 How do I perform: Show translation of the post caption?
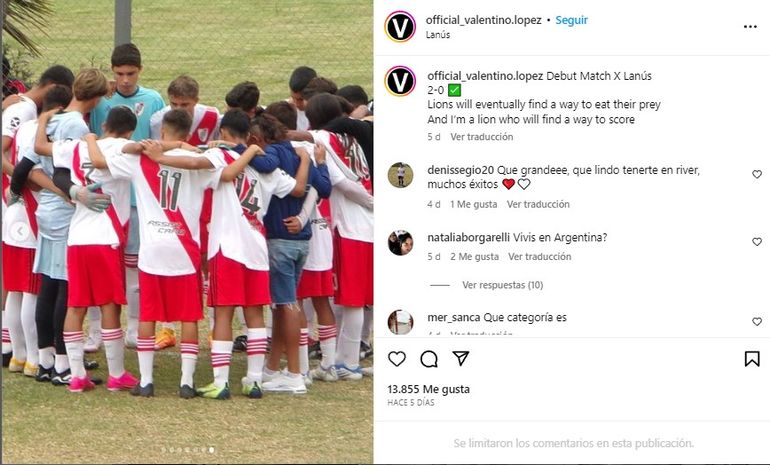click(x=482, y=137)
